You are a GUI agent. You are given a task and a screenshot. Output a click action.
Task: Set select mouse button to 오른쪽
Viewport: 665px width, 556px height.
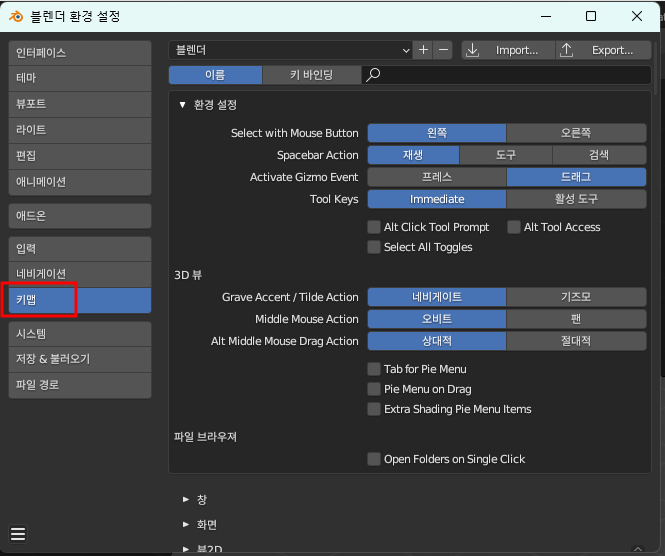click(x=576, y=133)
